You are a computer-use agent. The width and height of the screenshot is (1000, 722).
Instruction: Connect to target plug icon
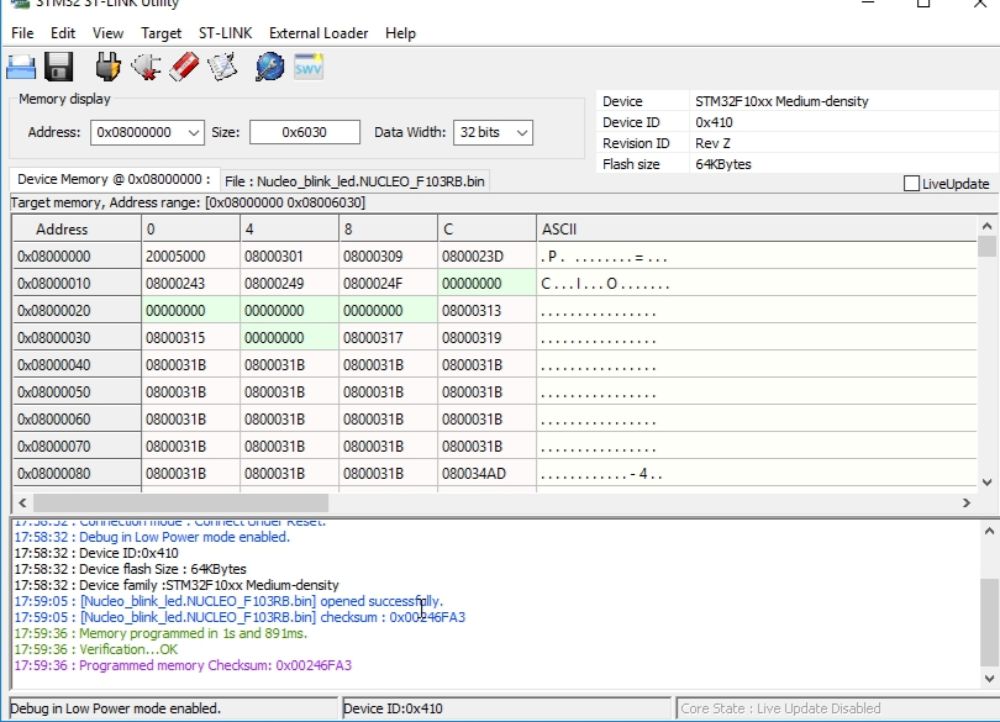[x=108, y=66]
